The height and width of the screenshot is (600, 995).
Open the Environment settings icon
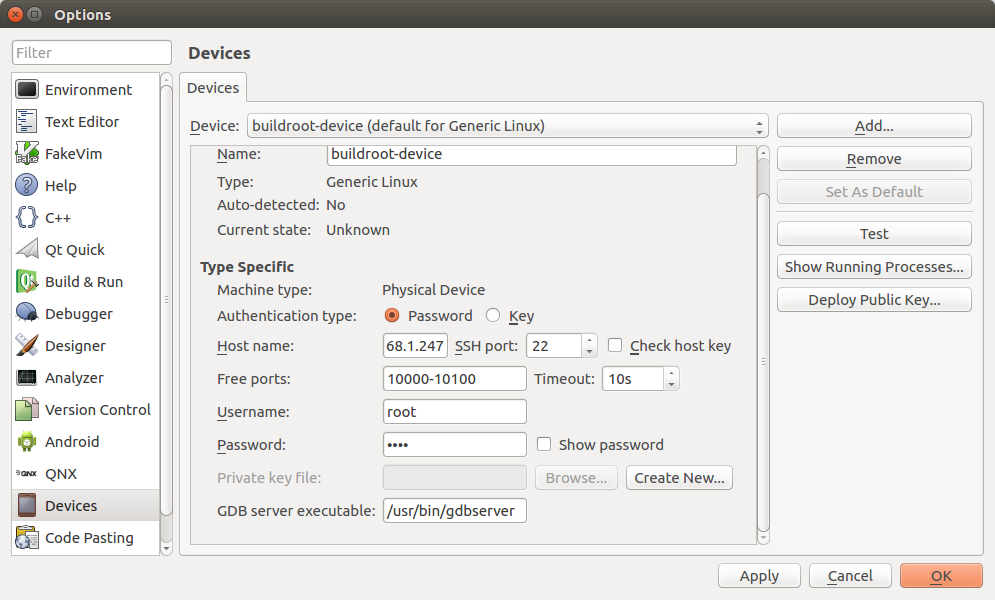click(27, 89)
